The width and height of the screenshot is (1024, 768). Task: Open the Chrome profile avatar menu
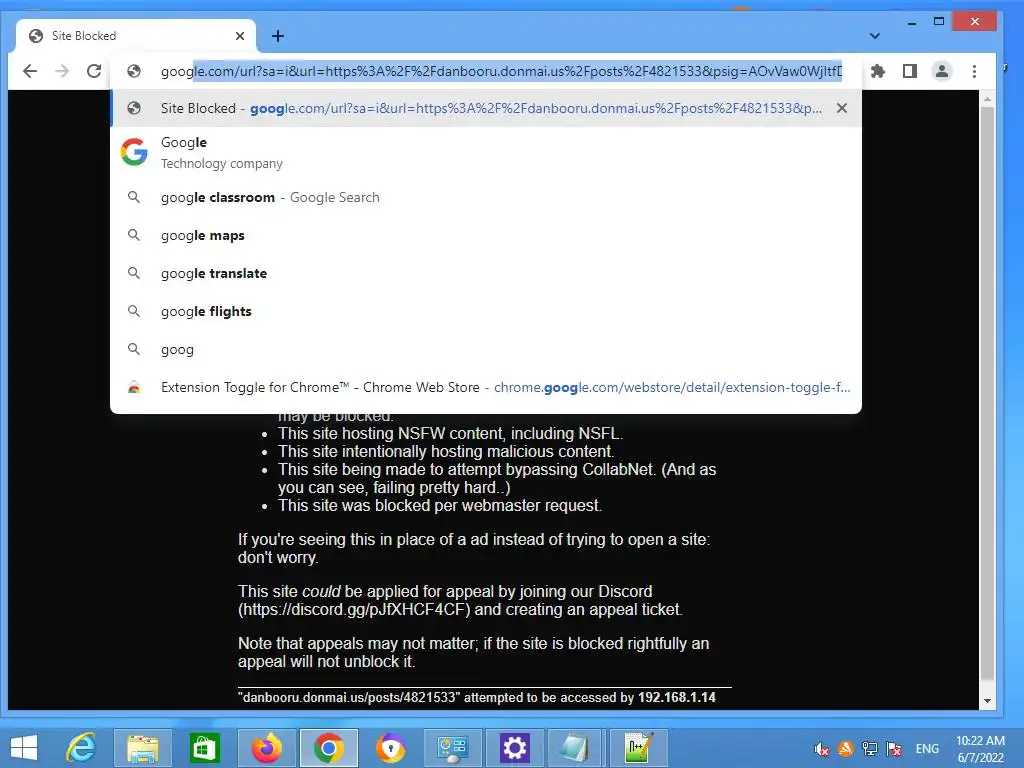point(942,71)
